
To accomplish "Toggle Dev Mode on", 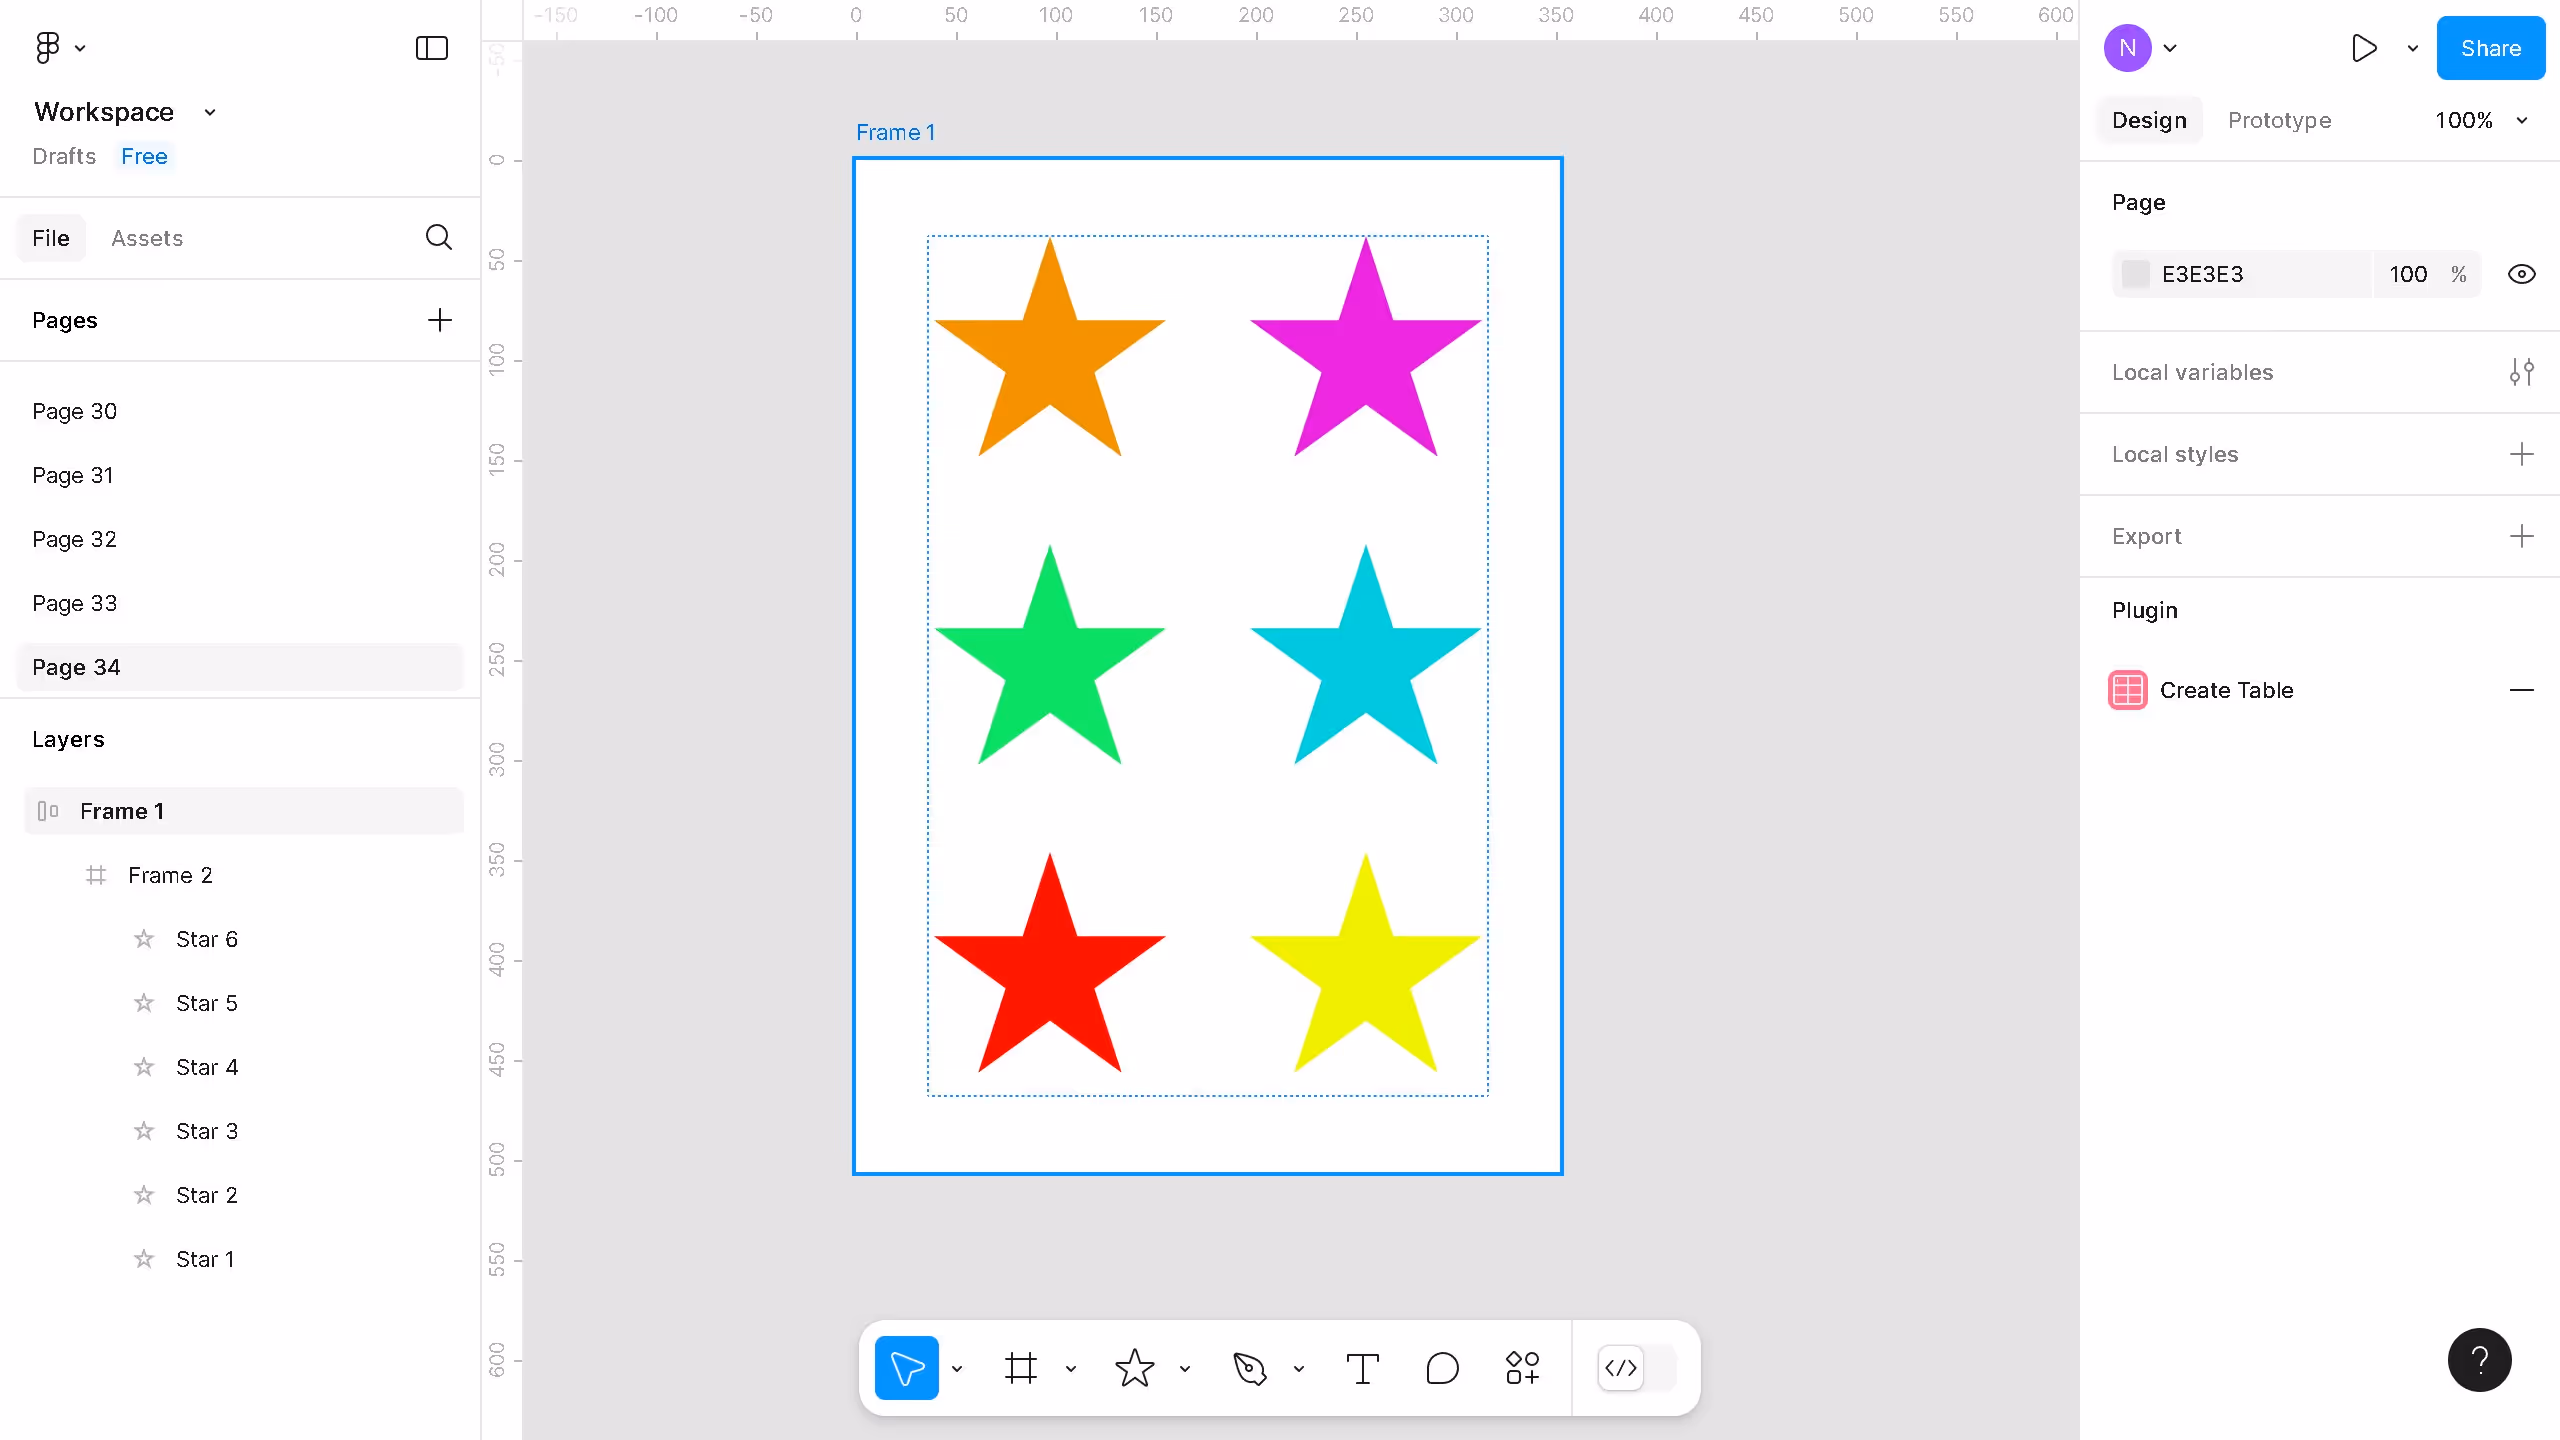I will pos(1619,1368).
